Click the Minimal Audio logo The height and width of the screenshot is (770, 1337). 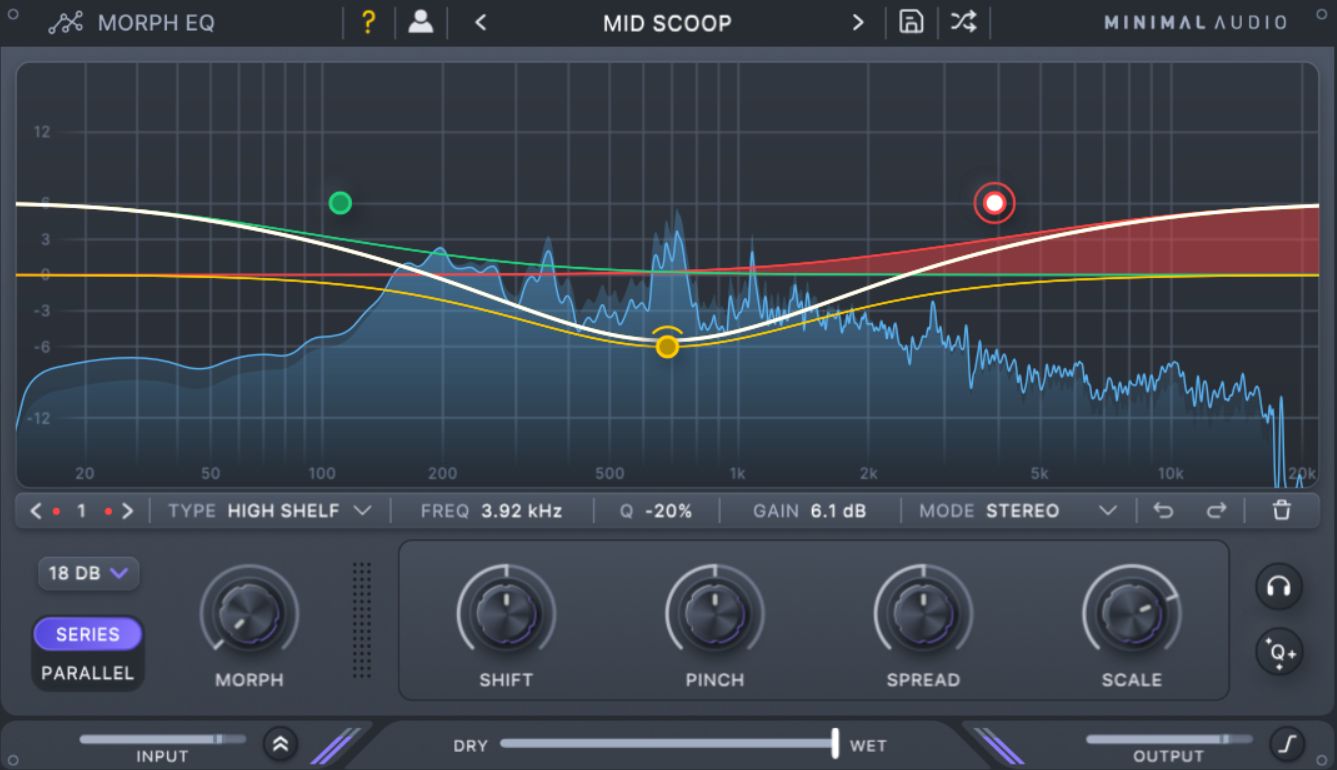(x=1195, y=22)
